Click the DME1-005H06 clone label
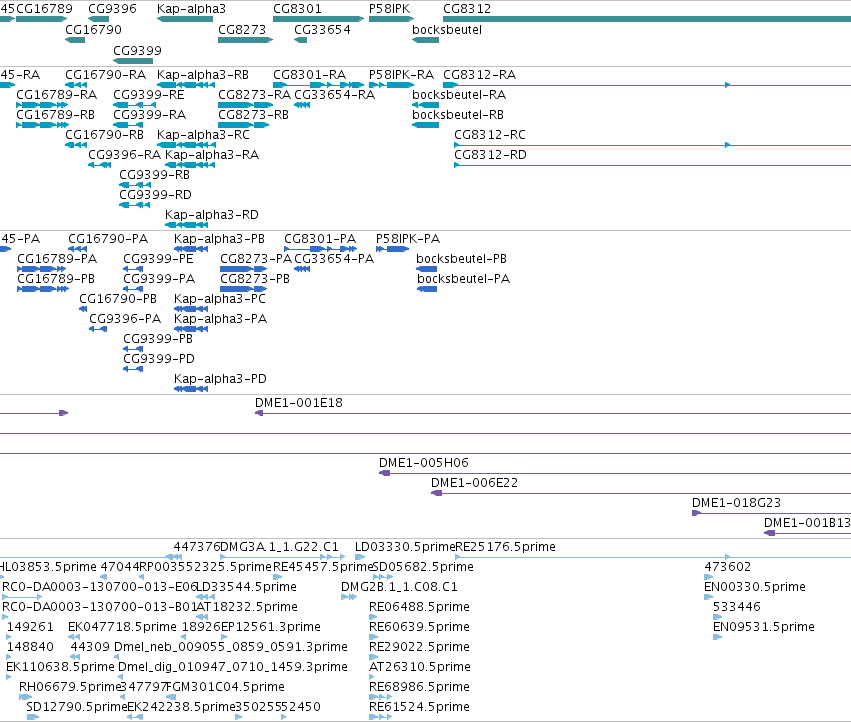 pyautogui.click(x=423, y=463)
